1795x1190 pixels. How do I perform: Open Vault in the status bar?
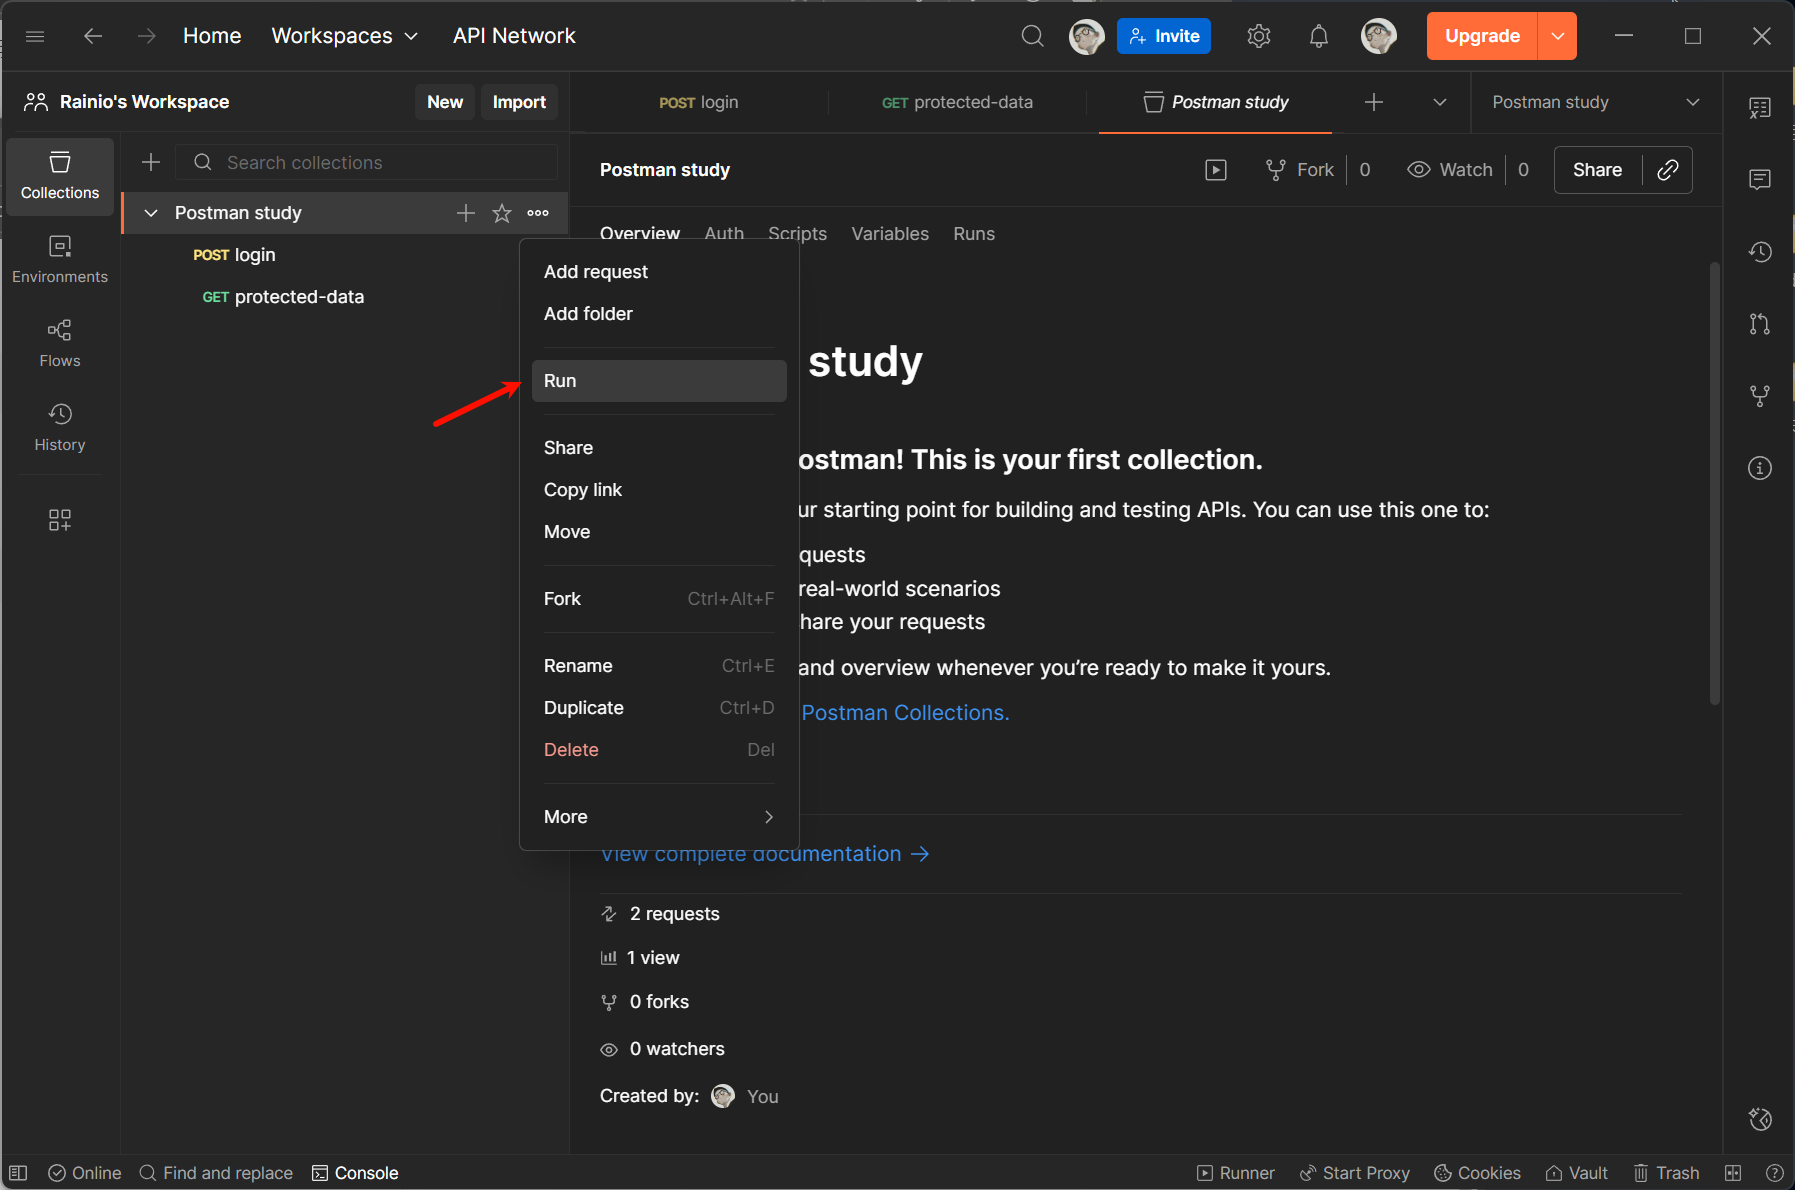pyautogui.click(x=1577, y=1173)
